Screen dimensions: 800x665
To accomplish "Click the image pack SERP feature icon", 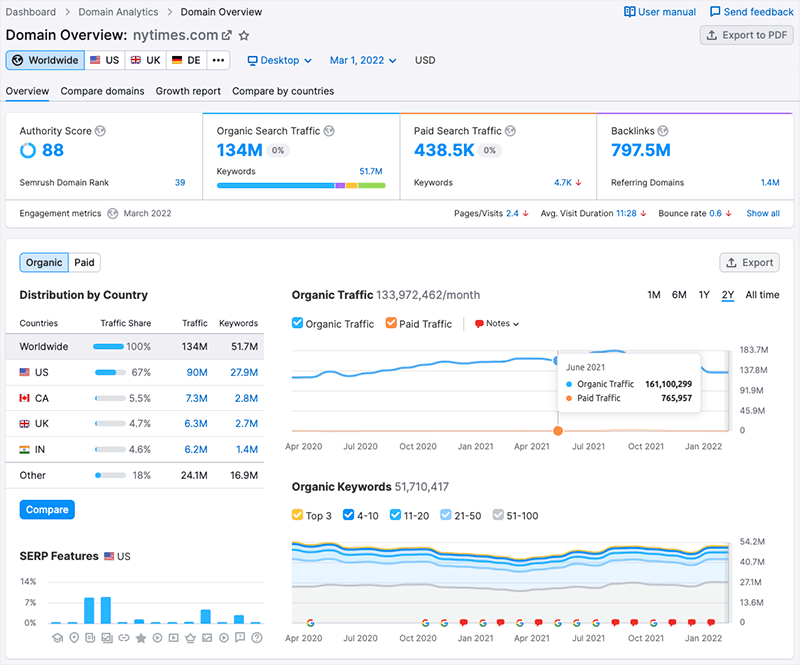I will pyautogui.click(x=107, y=637).
